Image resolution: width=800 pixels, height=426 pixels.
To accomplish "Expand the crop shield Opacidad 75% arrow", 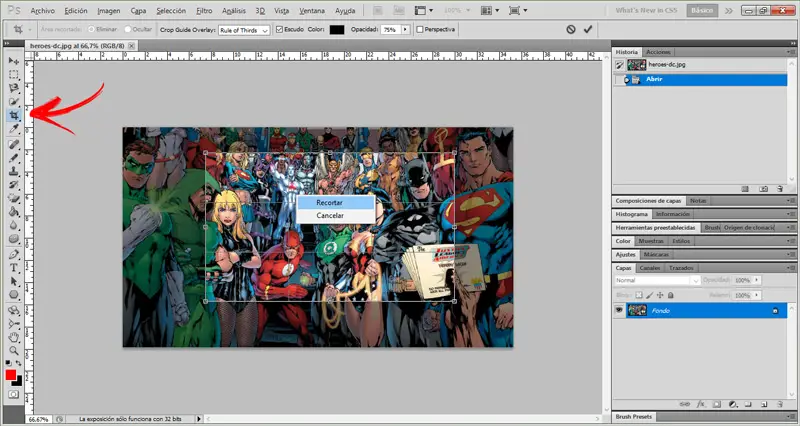I will (x=405, y=30).
